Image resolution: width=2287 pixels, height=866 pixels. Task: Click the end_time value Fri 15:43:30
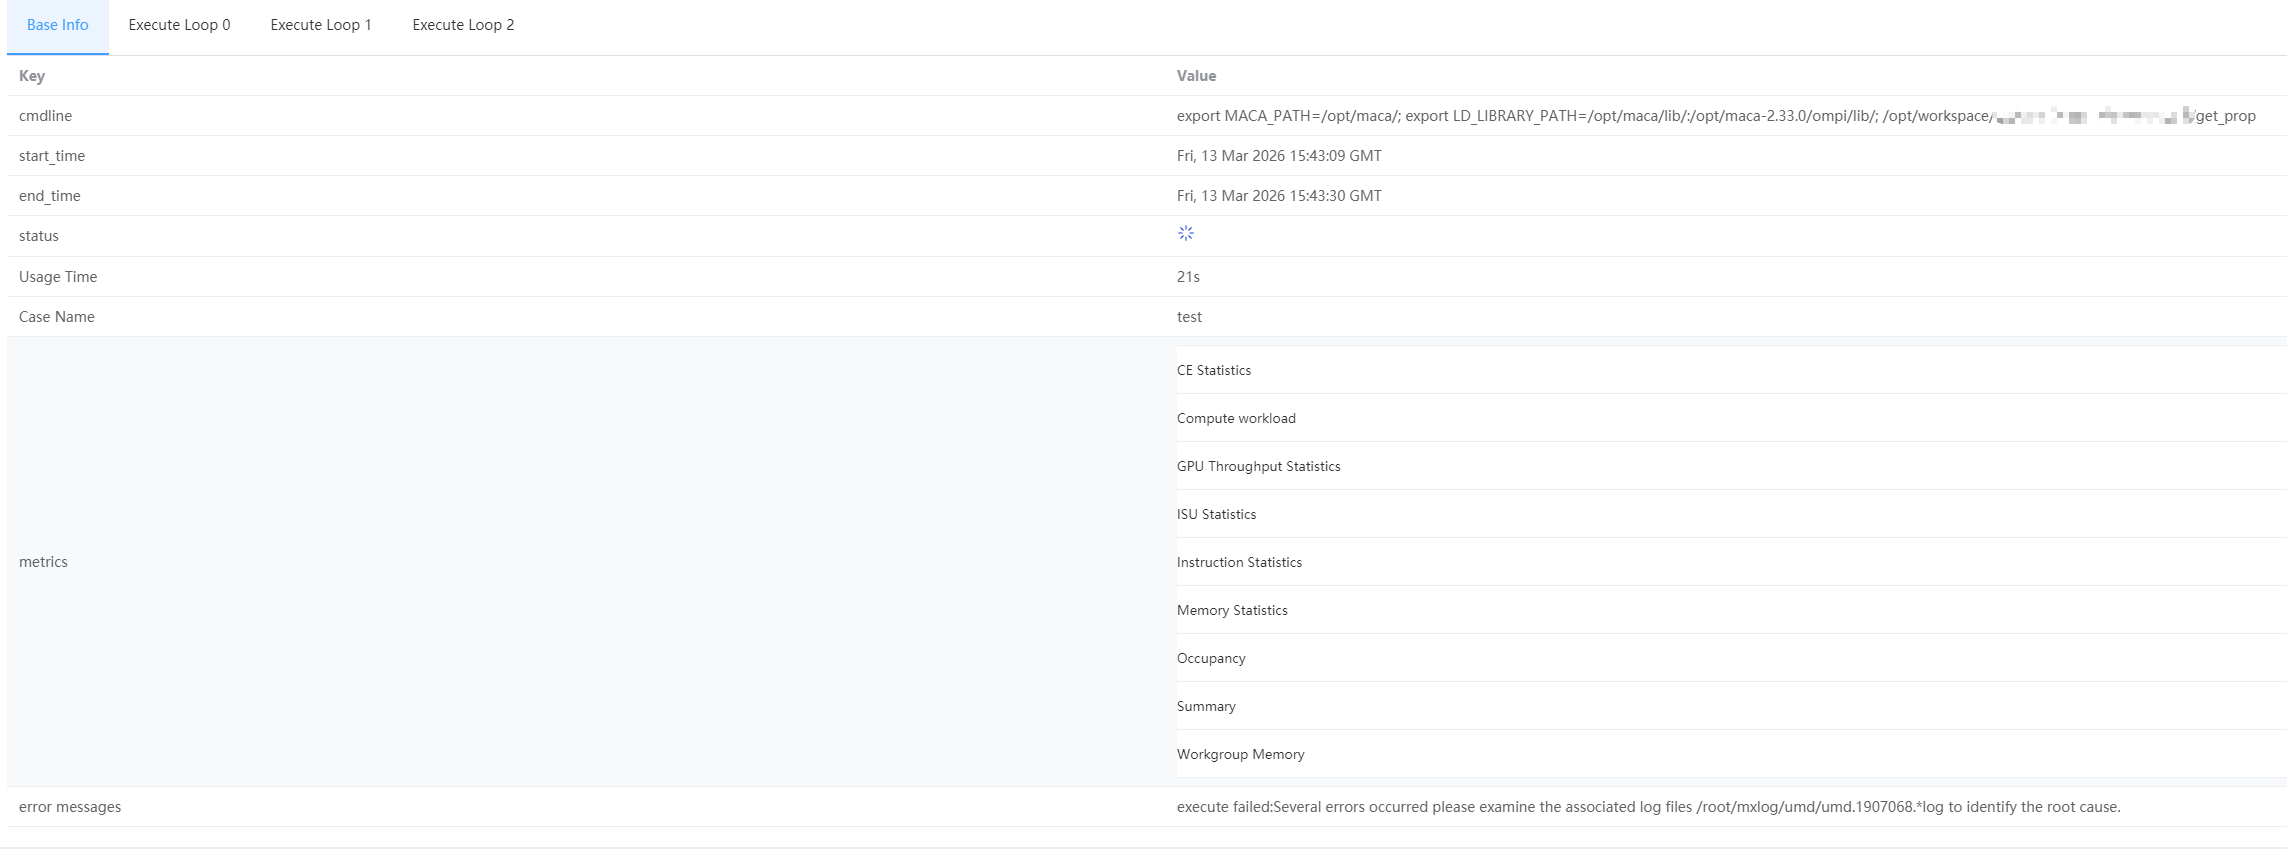1279,196
